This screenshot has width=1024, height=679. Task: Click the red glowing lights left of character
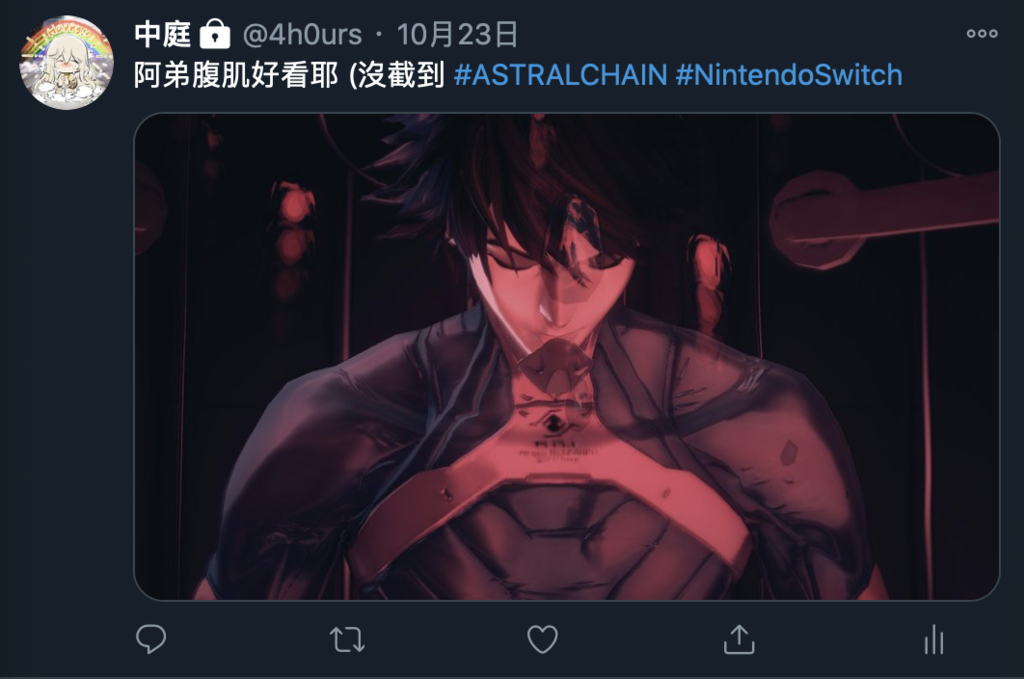click(293, 235)
